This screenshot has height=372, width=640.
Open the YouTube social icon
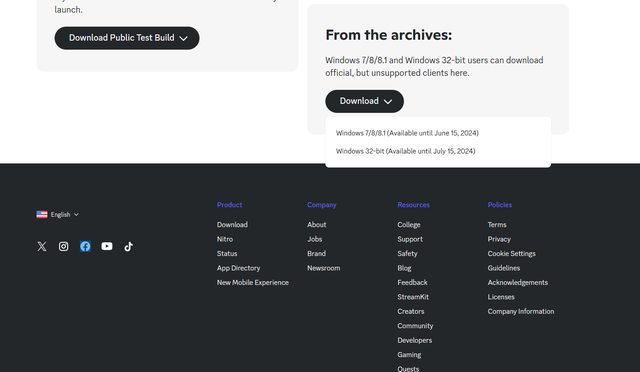pos(107,246)
